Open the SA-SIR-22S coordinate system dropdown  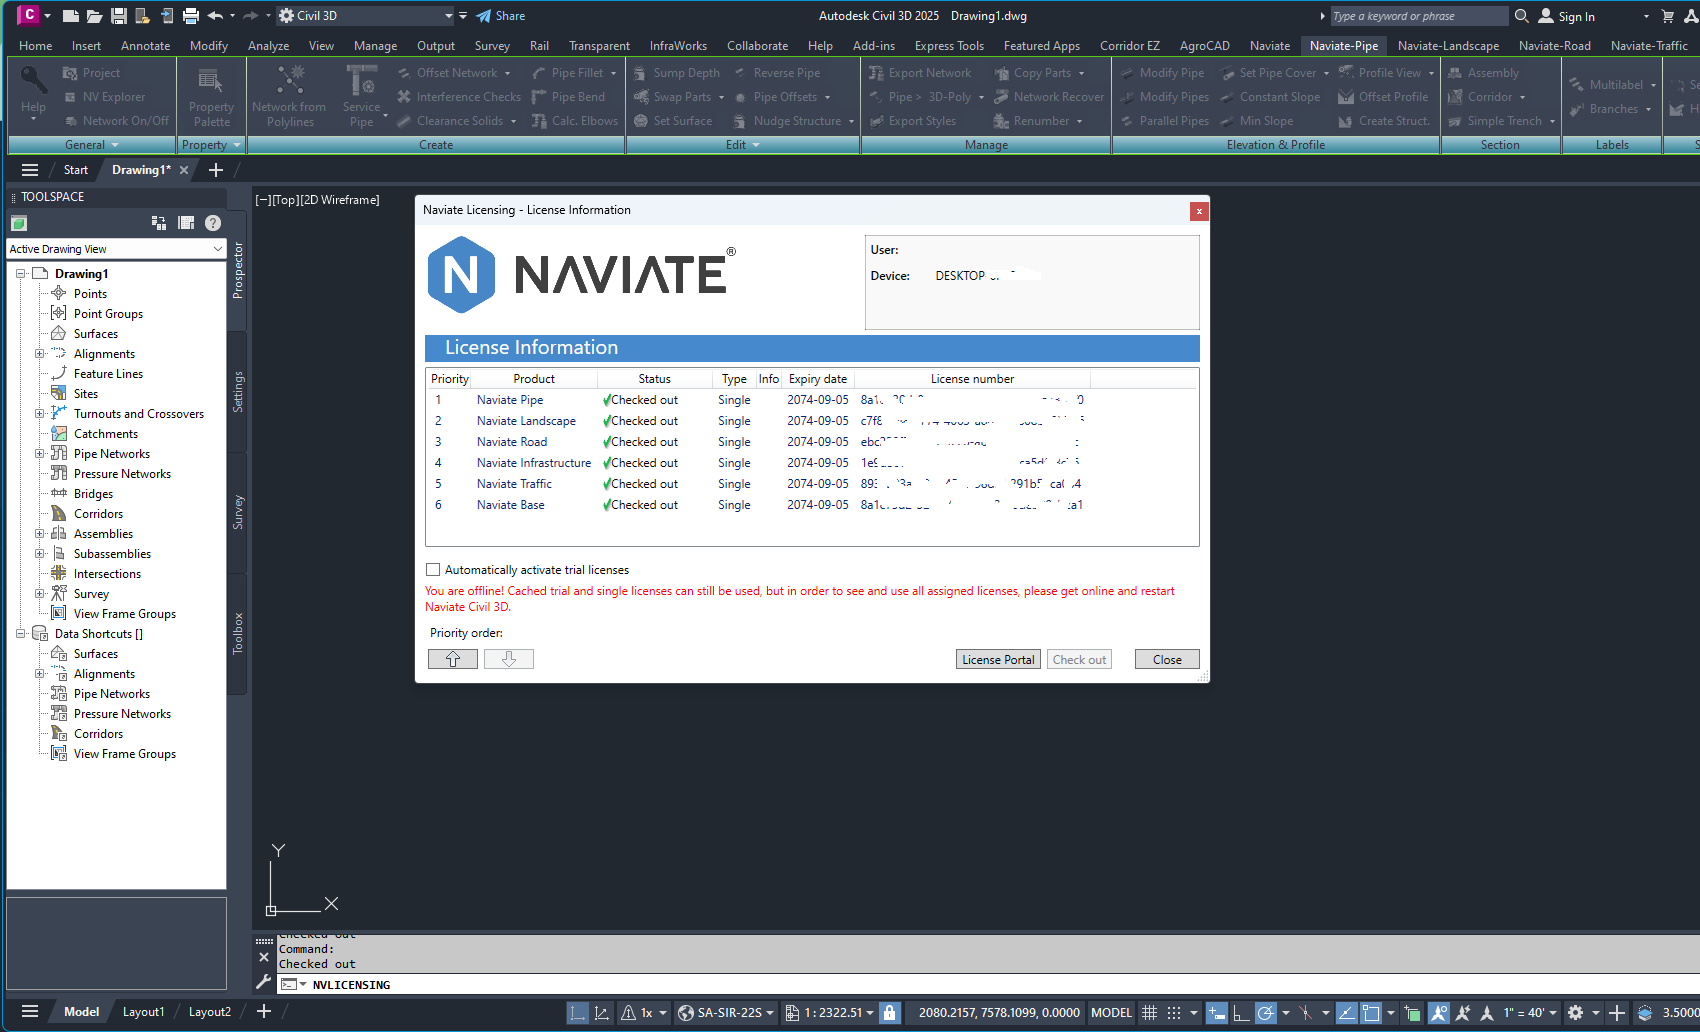(727, 1013)
